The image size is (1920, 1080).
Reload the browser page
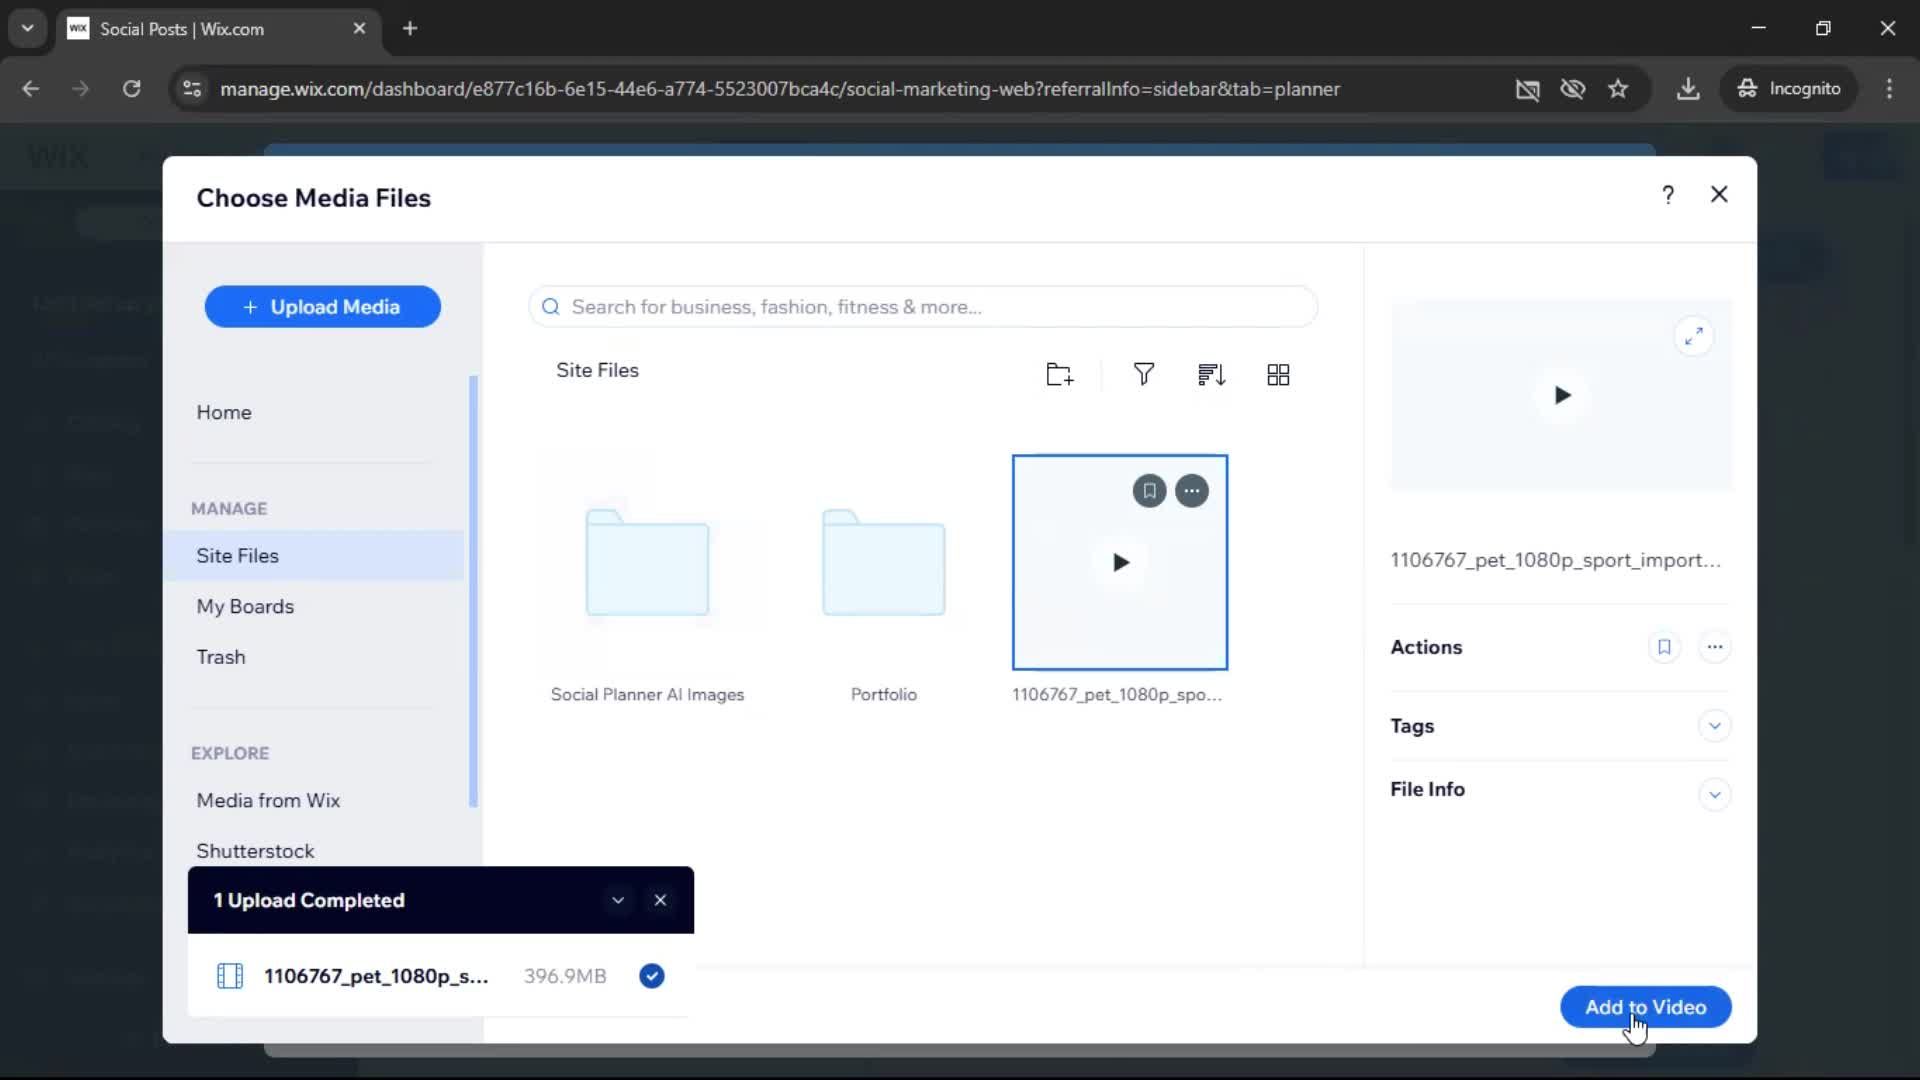point(131,89)
